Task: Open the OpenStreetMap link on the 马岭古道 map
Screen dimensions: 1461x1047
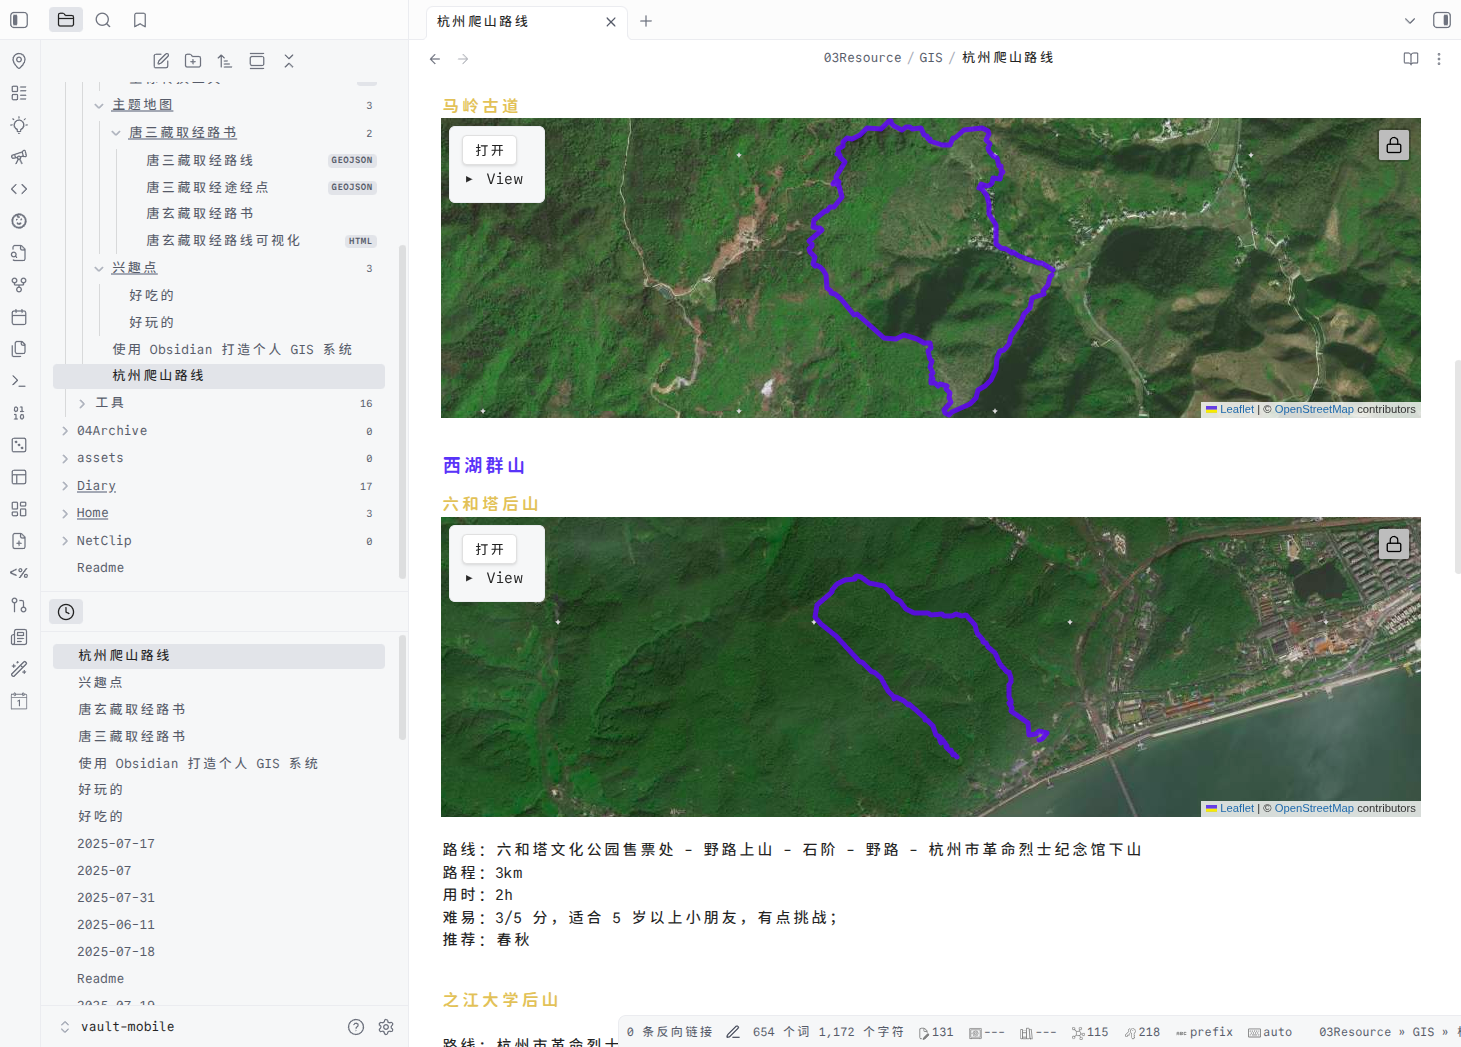Action: point(1313,409)
